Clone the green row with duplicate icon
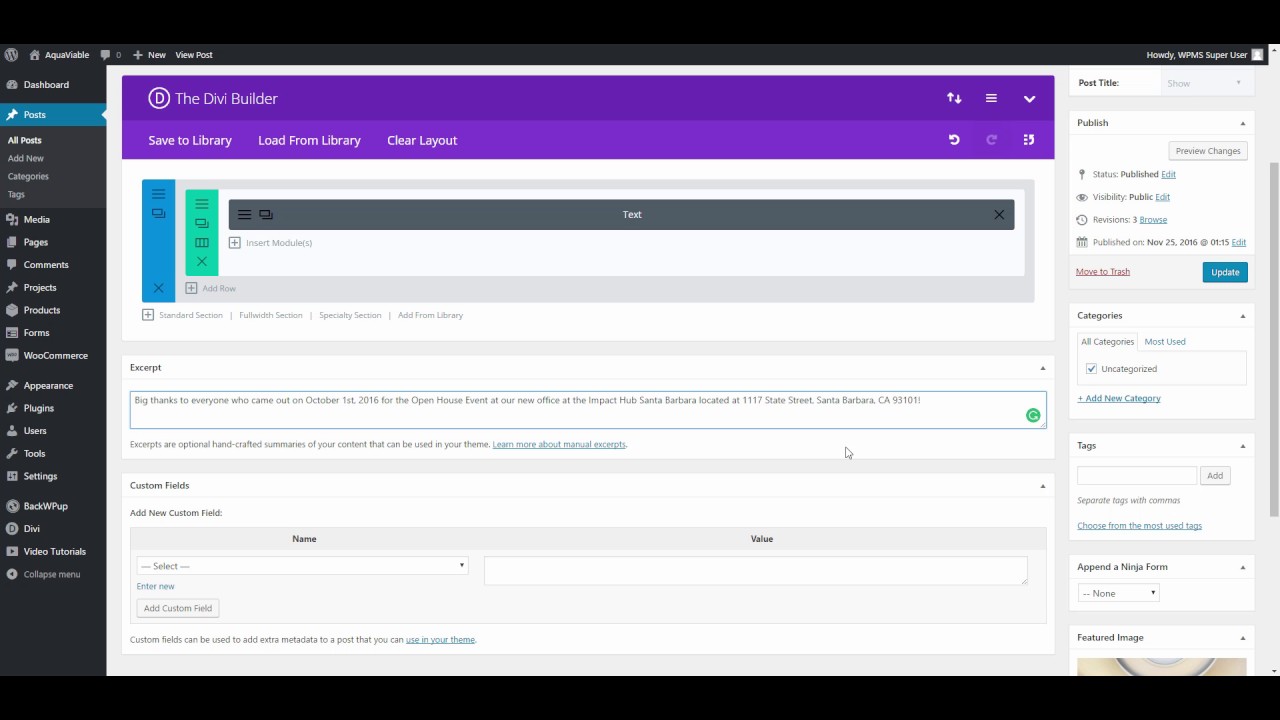 click(x=202, y=223)
